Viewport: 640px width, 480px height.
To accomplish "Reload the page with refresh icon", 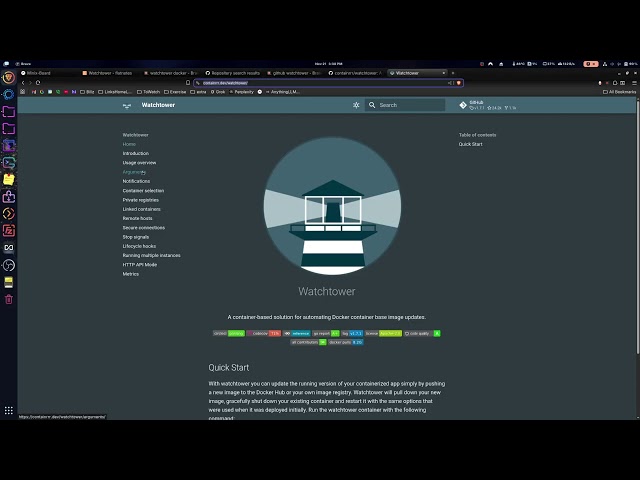I will [x=38, y=83].
